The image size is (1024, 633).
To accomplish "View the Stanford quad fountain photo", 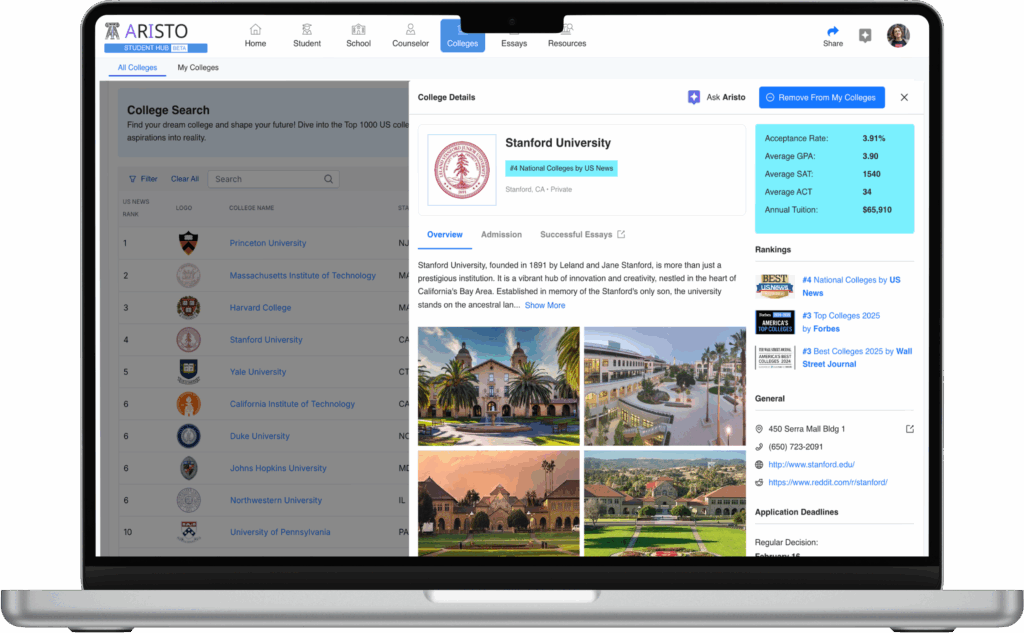I will click(498, 386).
